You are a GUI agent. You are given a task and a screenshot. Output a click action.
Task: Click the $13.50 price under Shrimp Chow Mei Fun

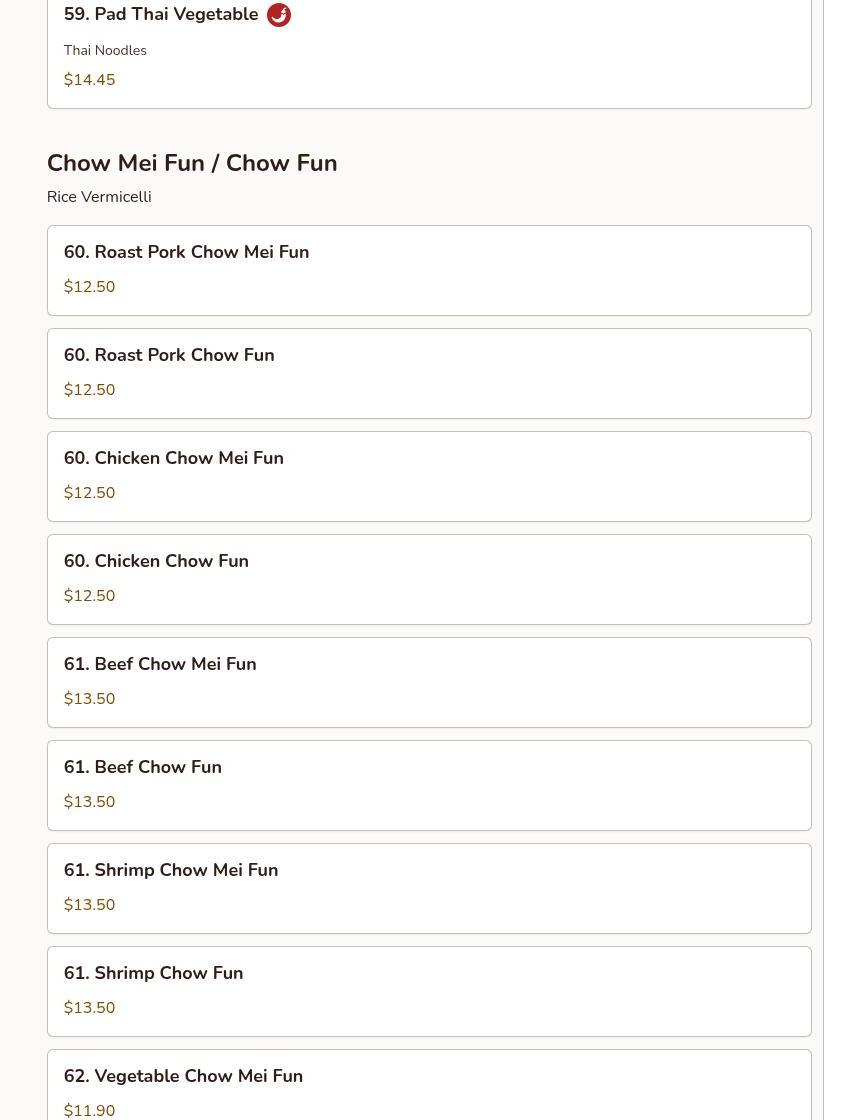(x=89, y=904)
